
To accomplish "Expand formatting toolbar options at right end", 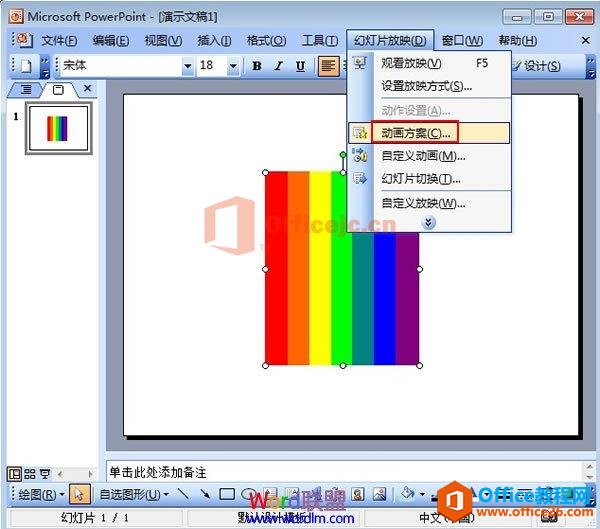I will (x=590, y=66).
